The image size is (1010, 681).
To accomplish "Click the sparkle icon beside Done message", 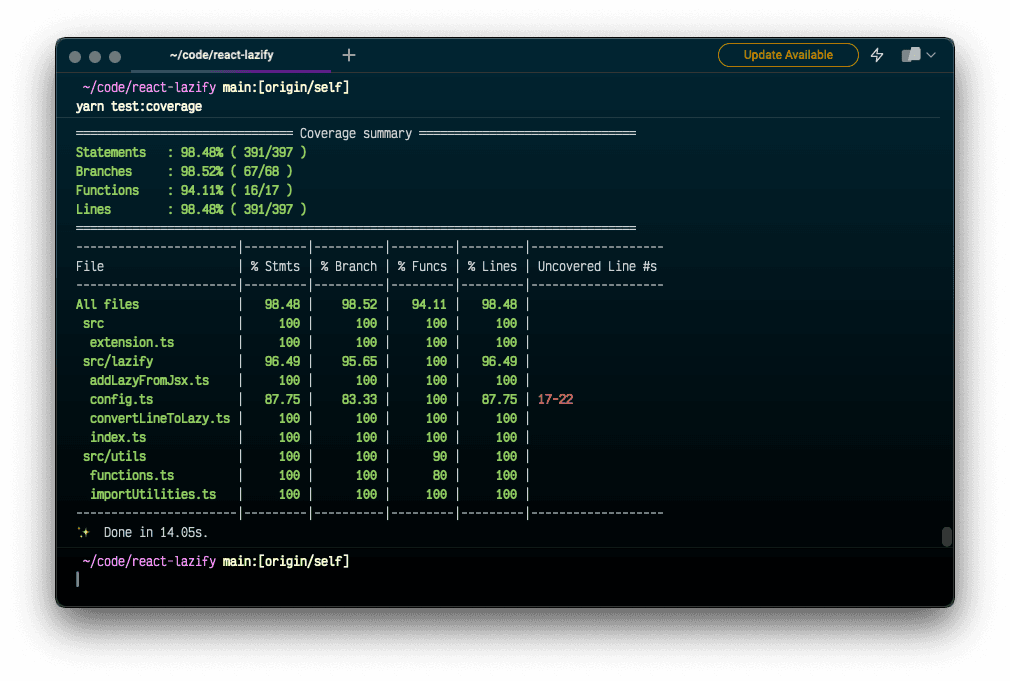I will [84, 533].
